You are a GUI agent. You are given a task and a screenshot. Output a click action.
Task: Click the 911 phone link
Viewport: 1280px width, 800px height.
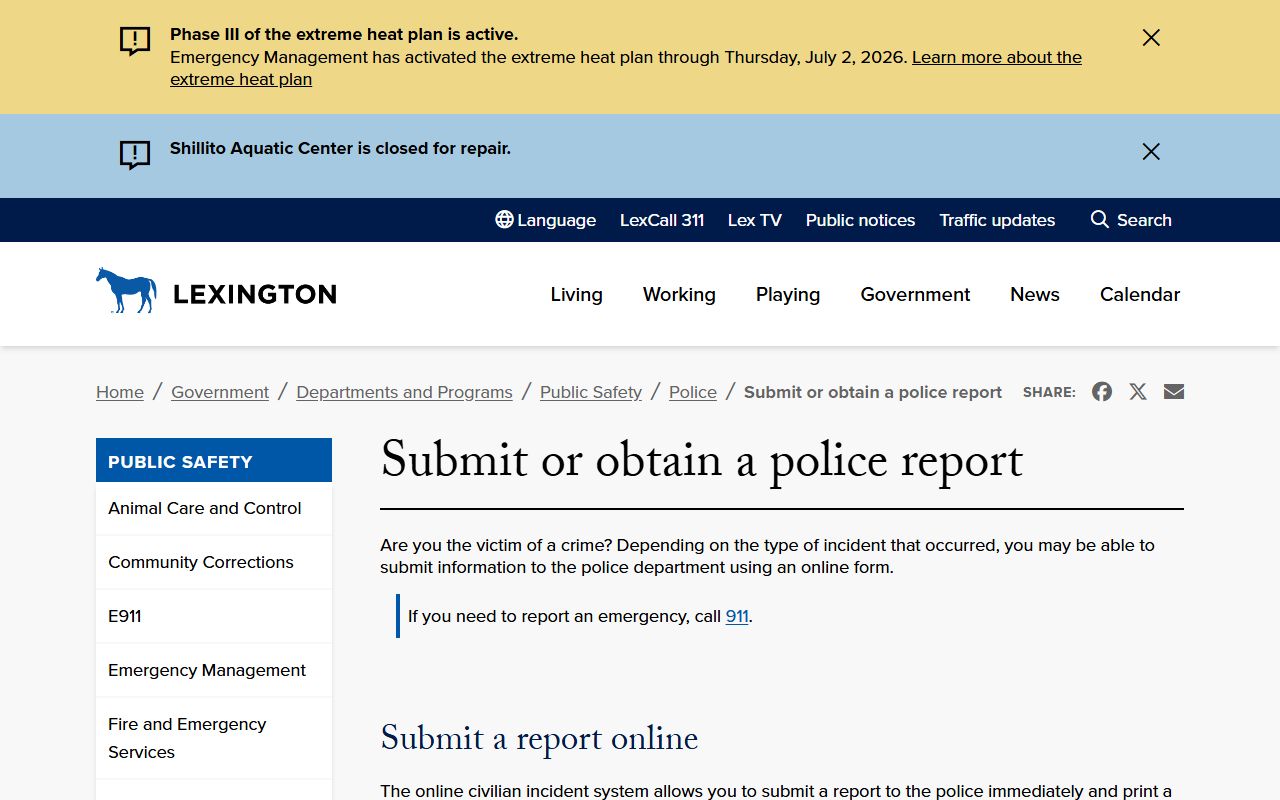737,616
